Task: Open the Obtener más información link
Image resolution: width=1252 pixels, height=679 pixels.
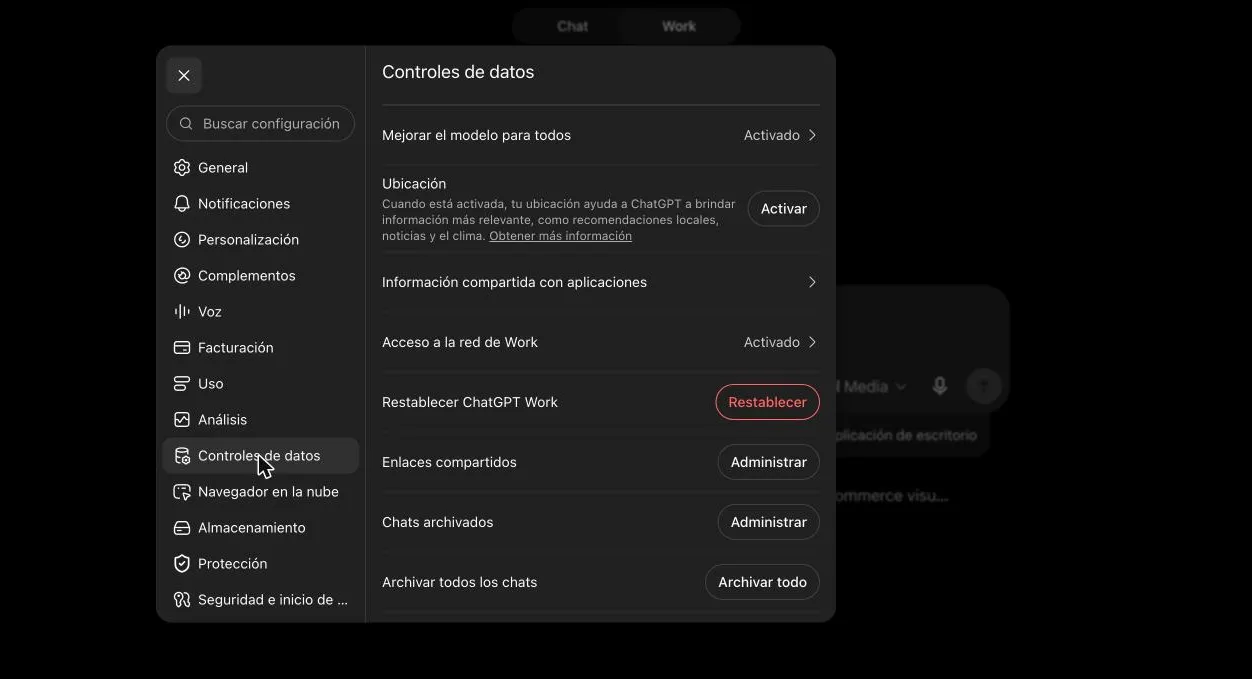Action: [560, 236]
